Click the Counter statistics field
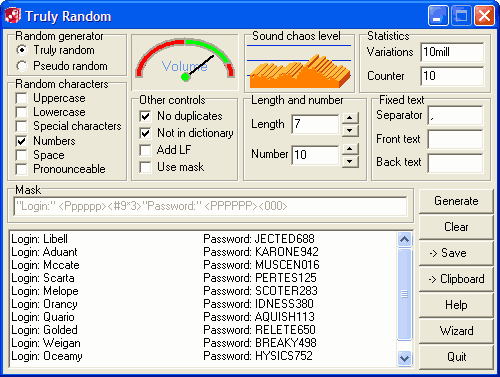The height and width of the screenshot is (377, 500). click(452, 76)
